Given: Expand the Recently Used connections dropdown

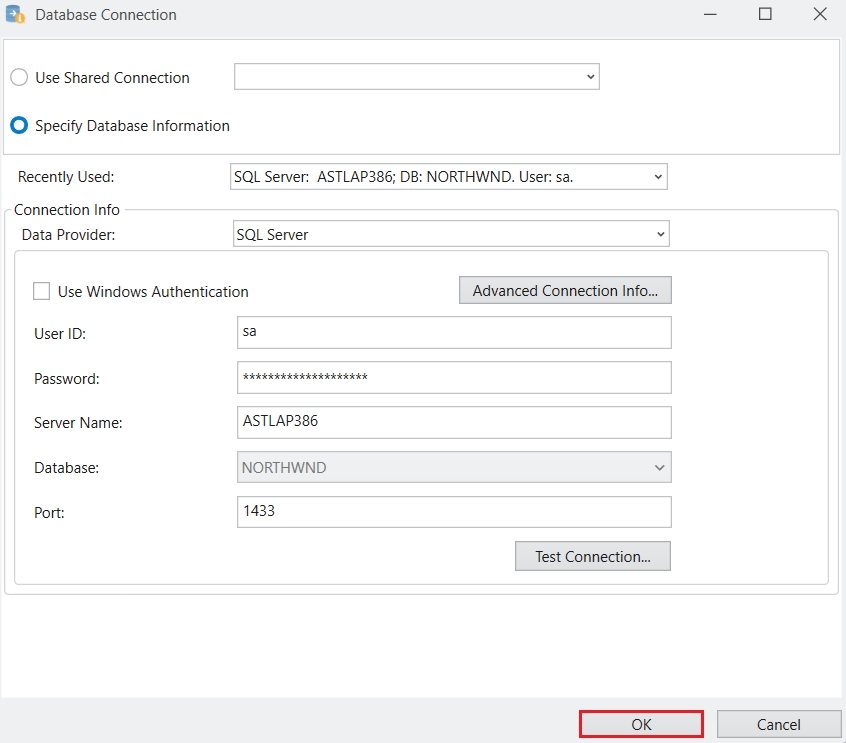Looking at the screenshot, I should 448,177.
